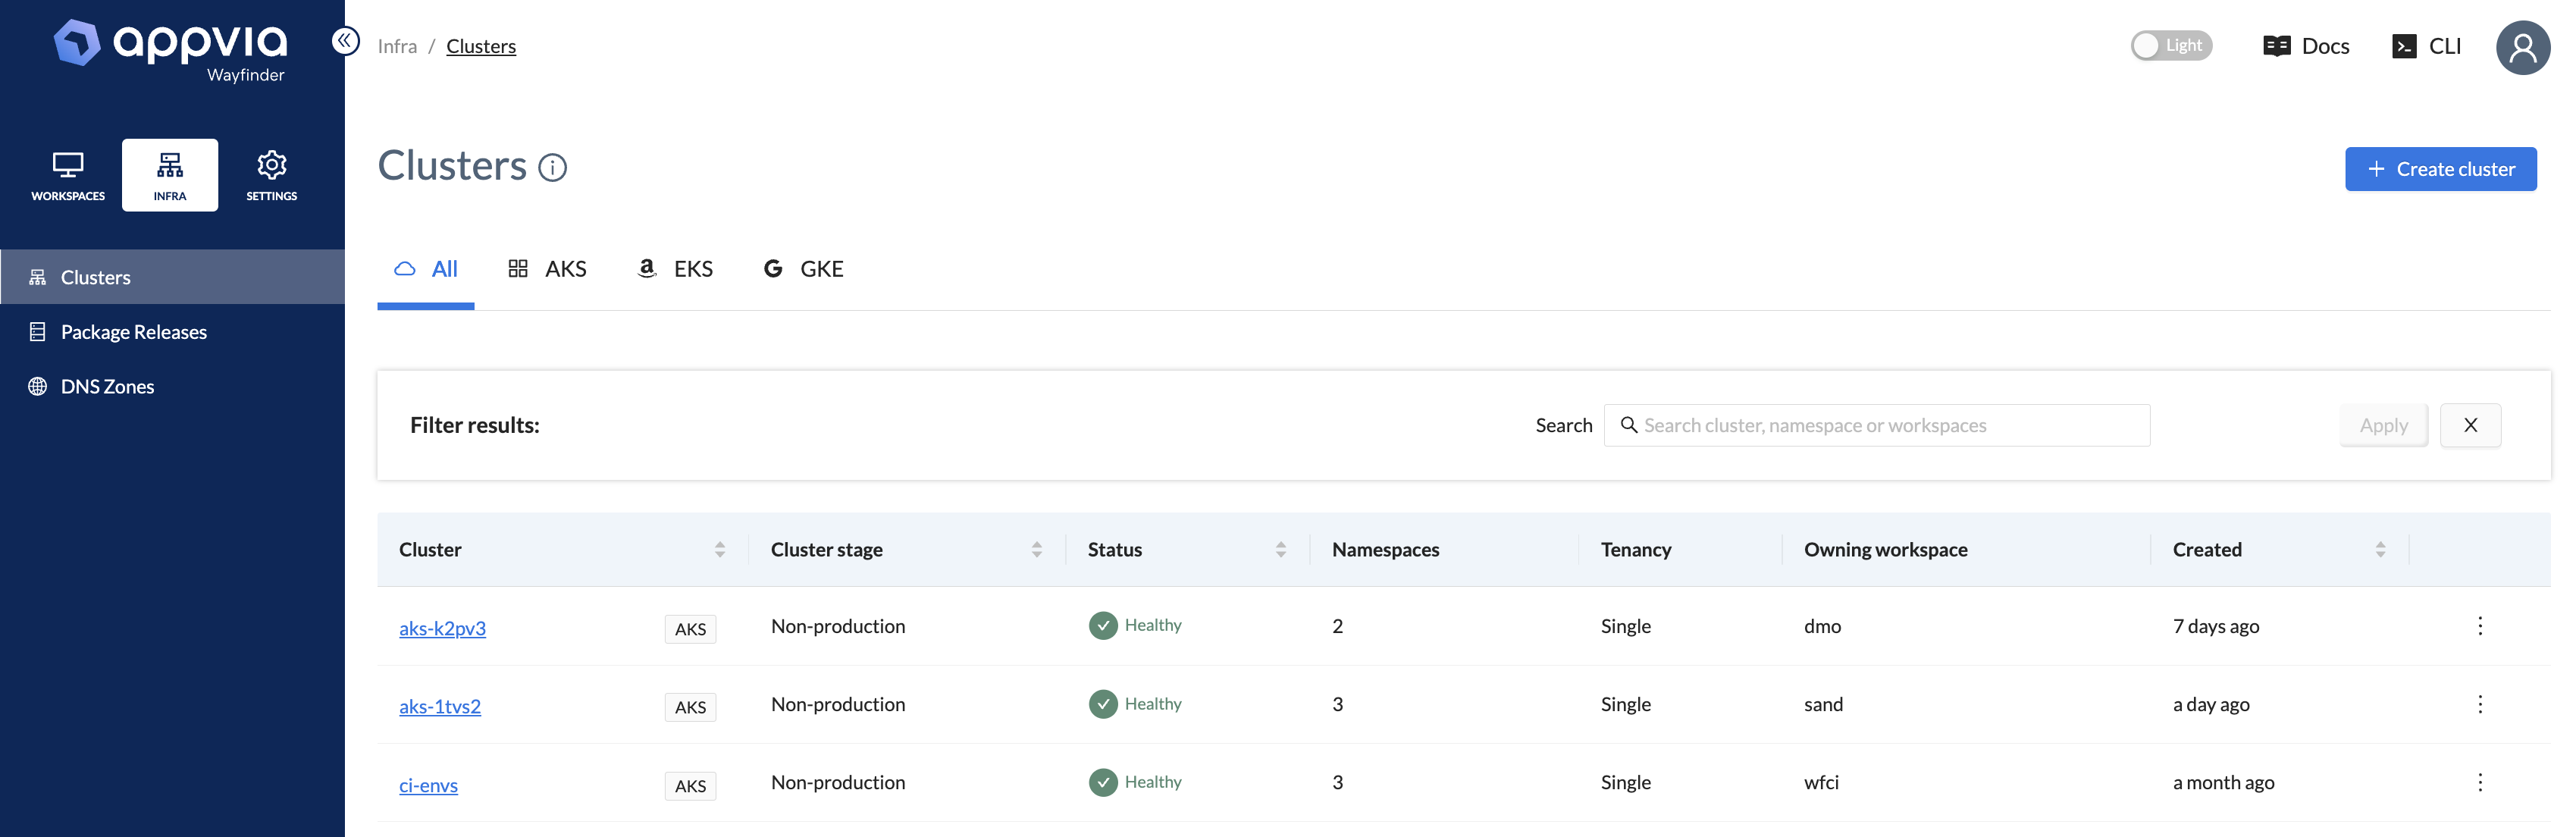The image size is (2576, 837).
Task: Sort the table by Cluster column
Action: tap(720, 549)
